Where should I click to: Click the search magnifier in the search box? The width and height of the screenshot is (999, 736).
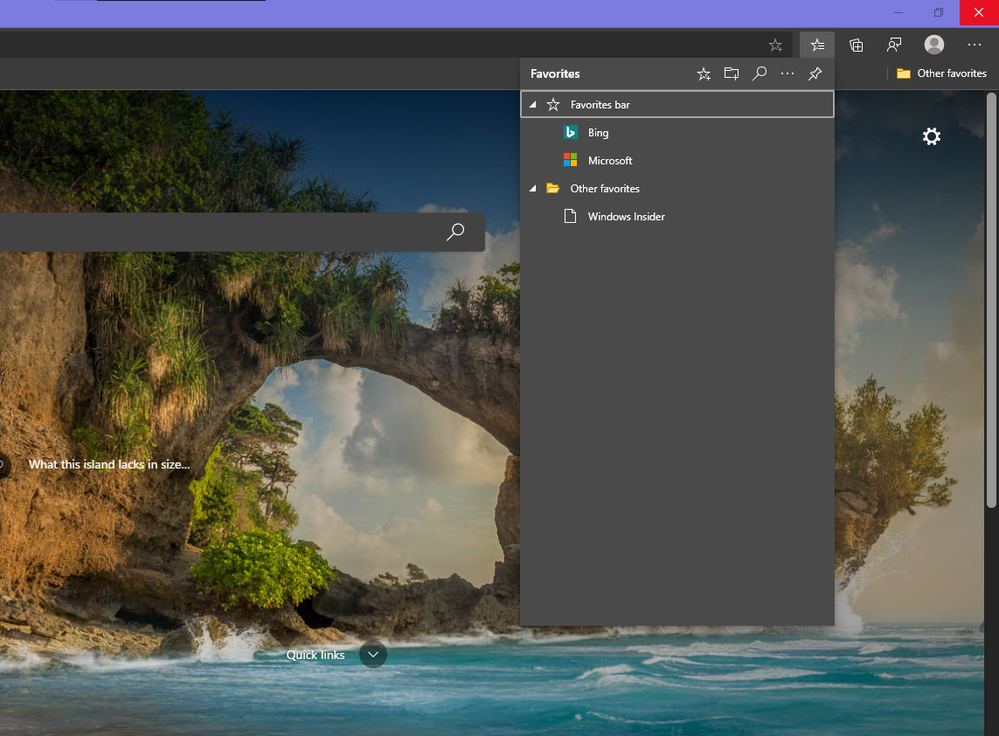[x=455, y=232]
